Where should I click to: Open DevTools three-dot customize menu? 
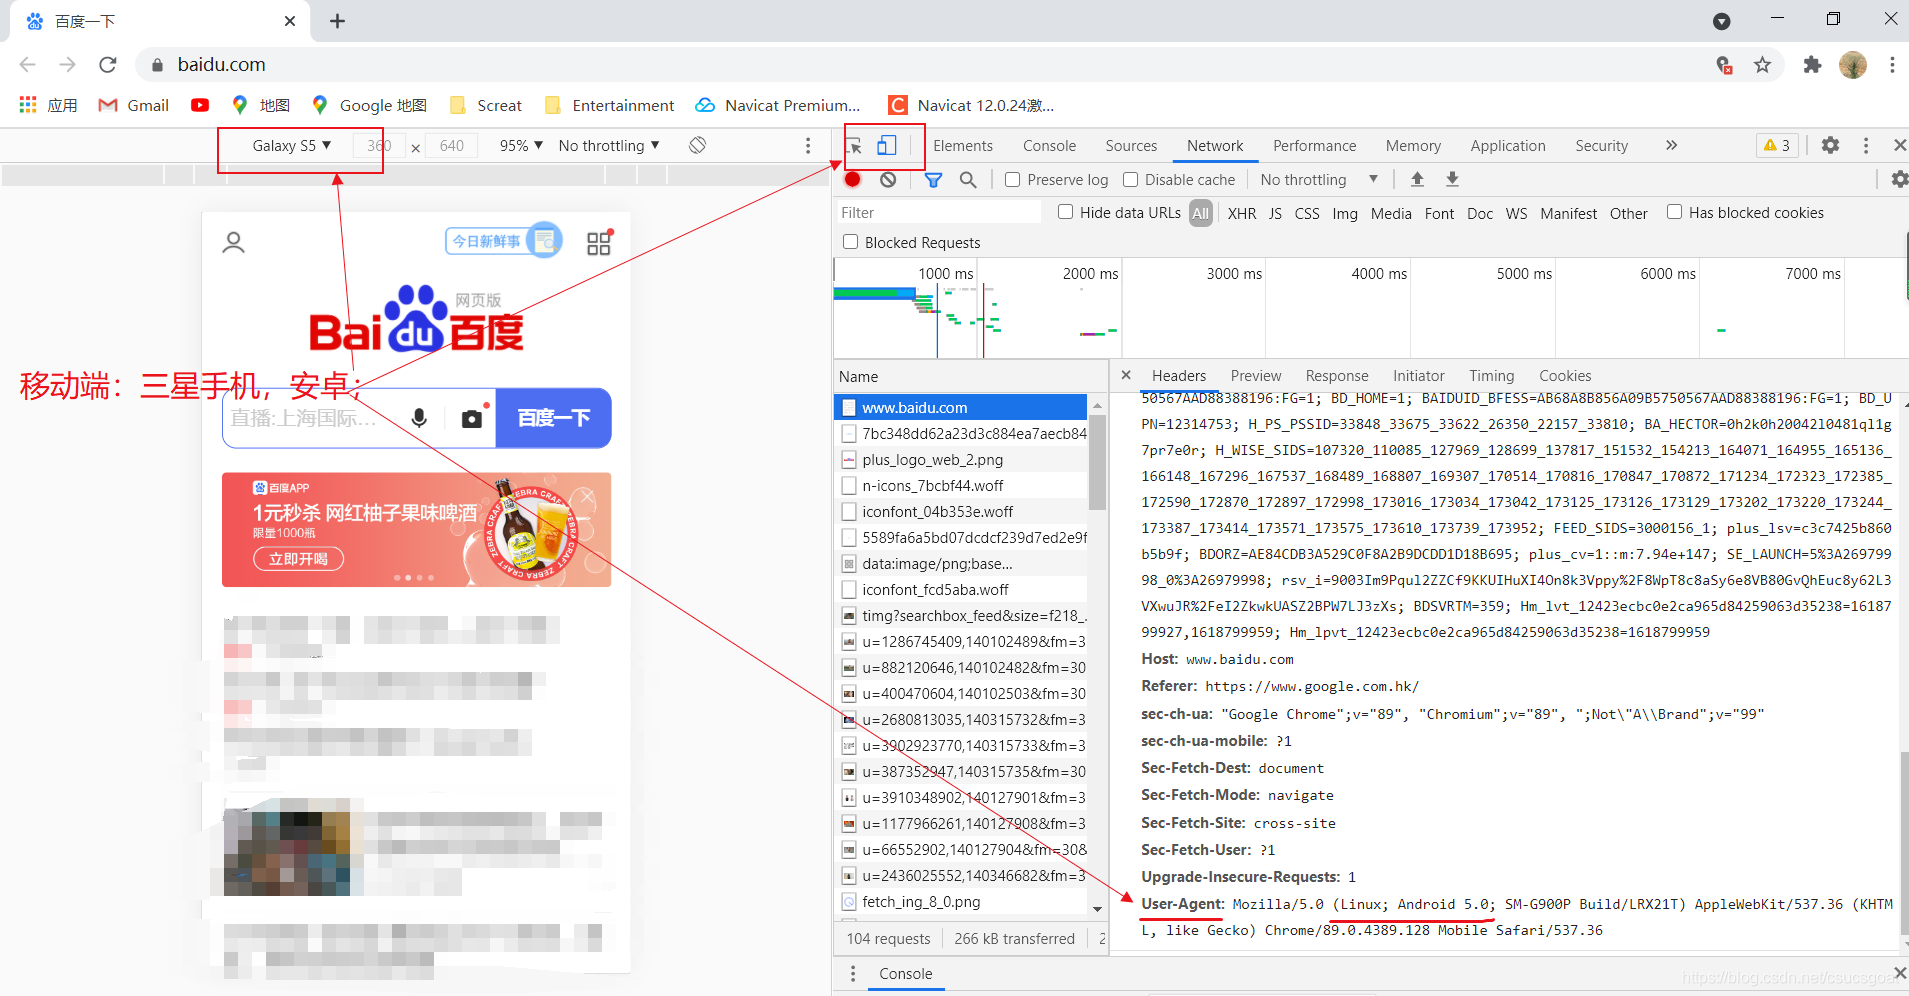pyautogui.click(x=1865, y=145)
